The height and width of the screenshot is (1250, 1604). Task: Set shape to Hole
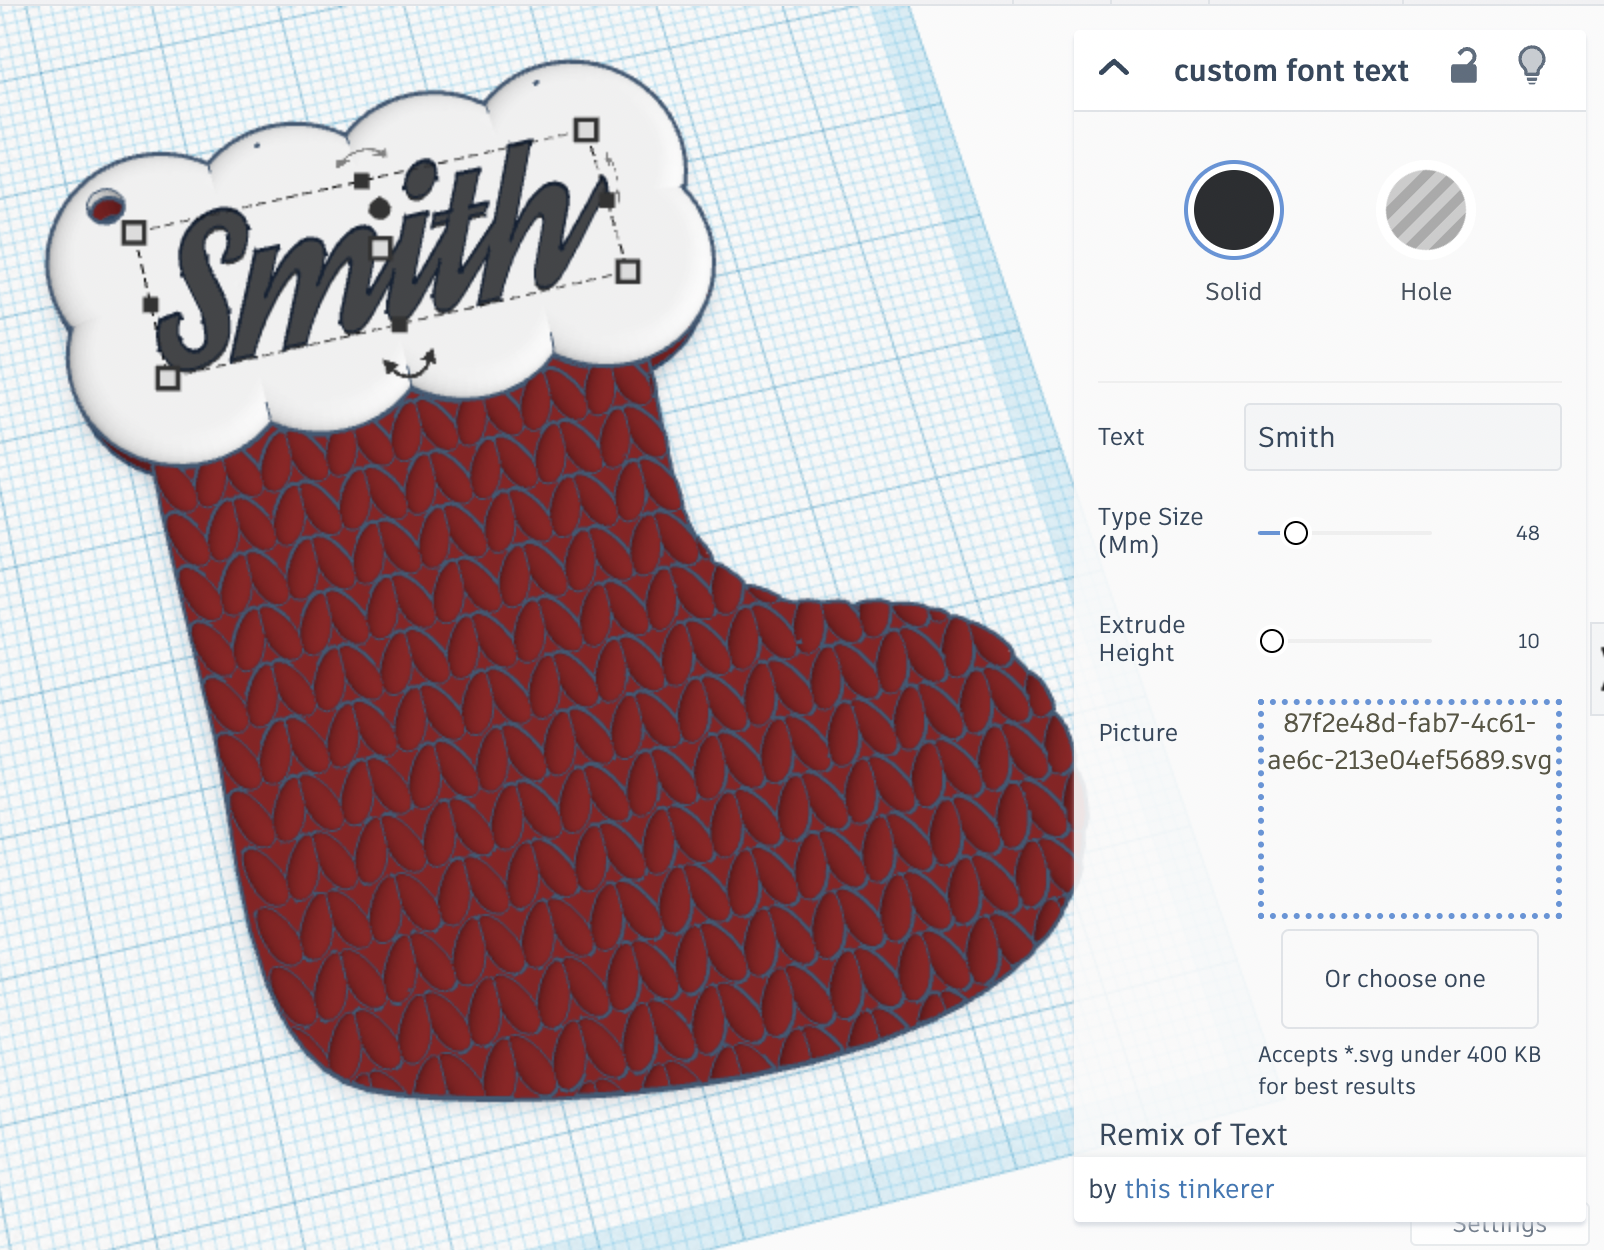pos(1425,210)
